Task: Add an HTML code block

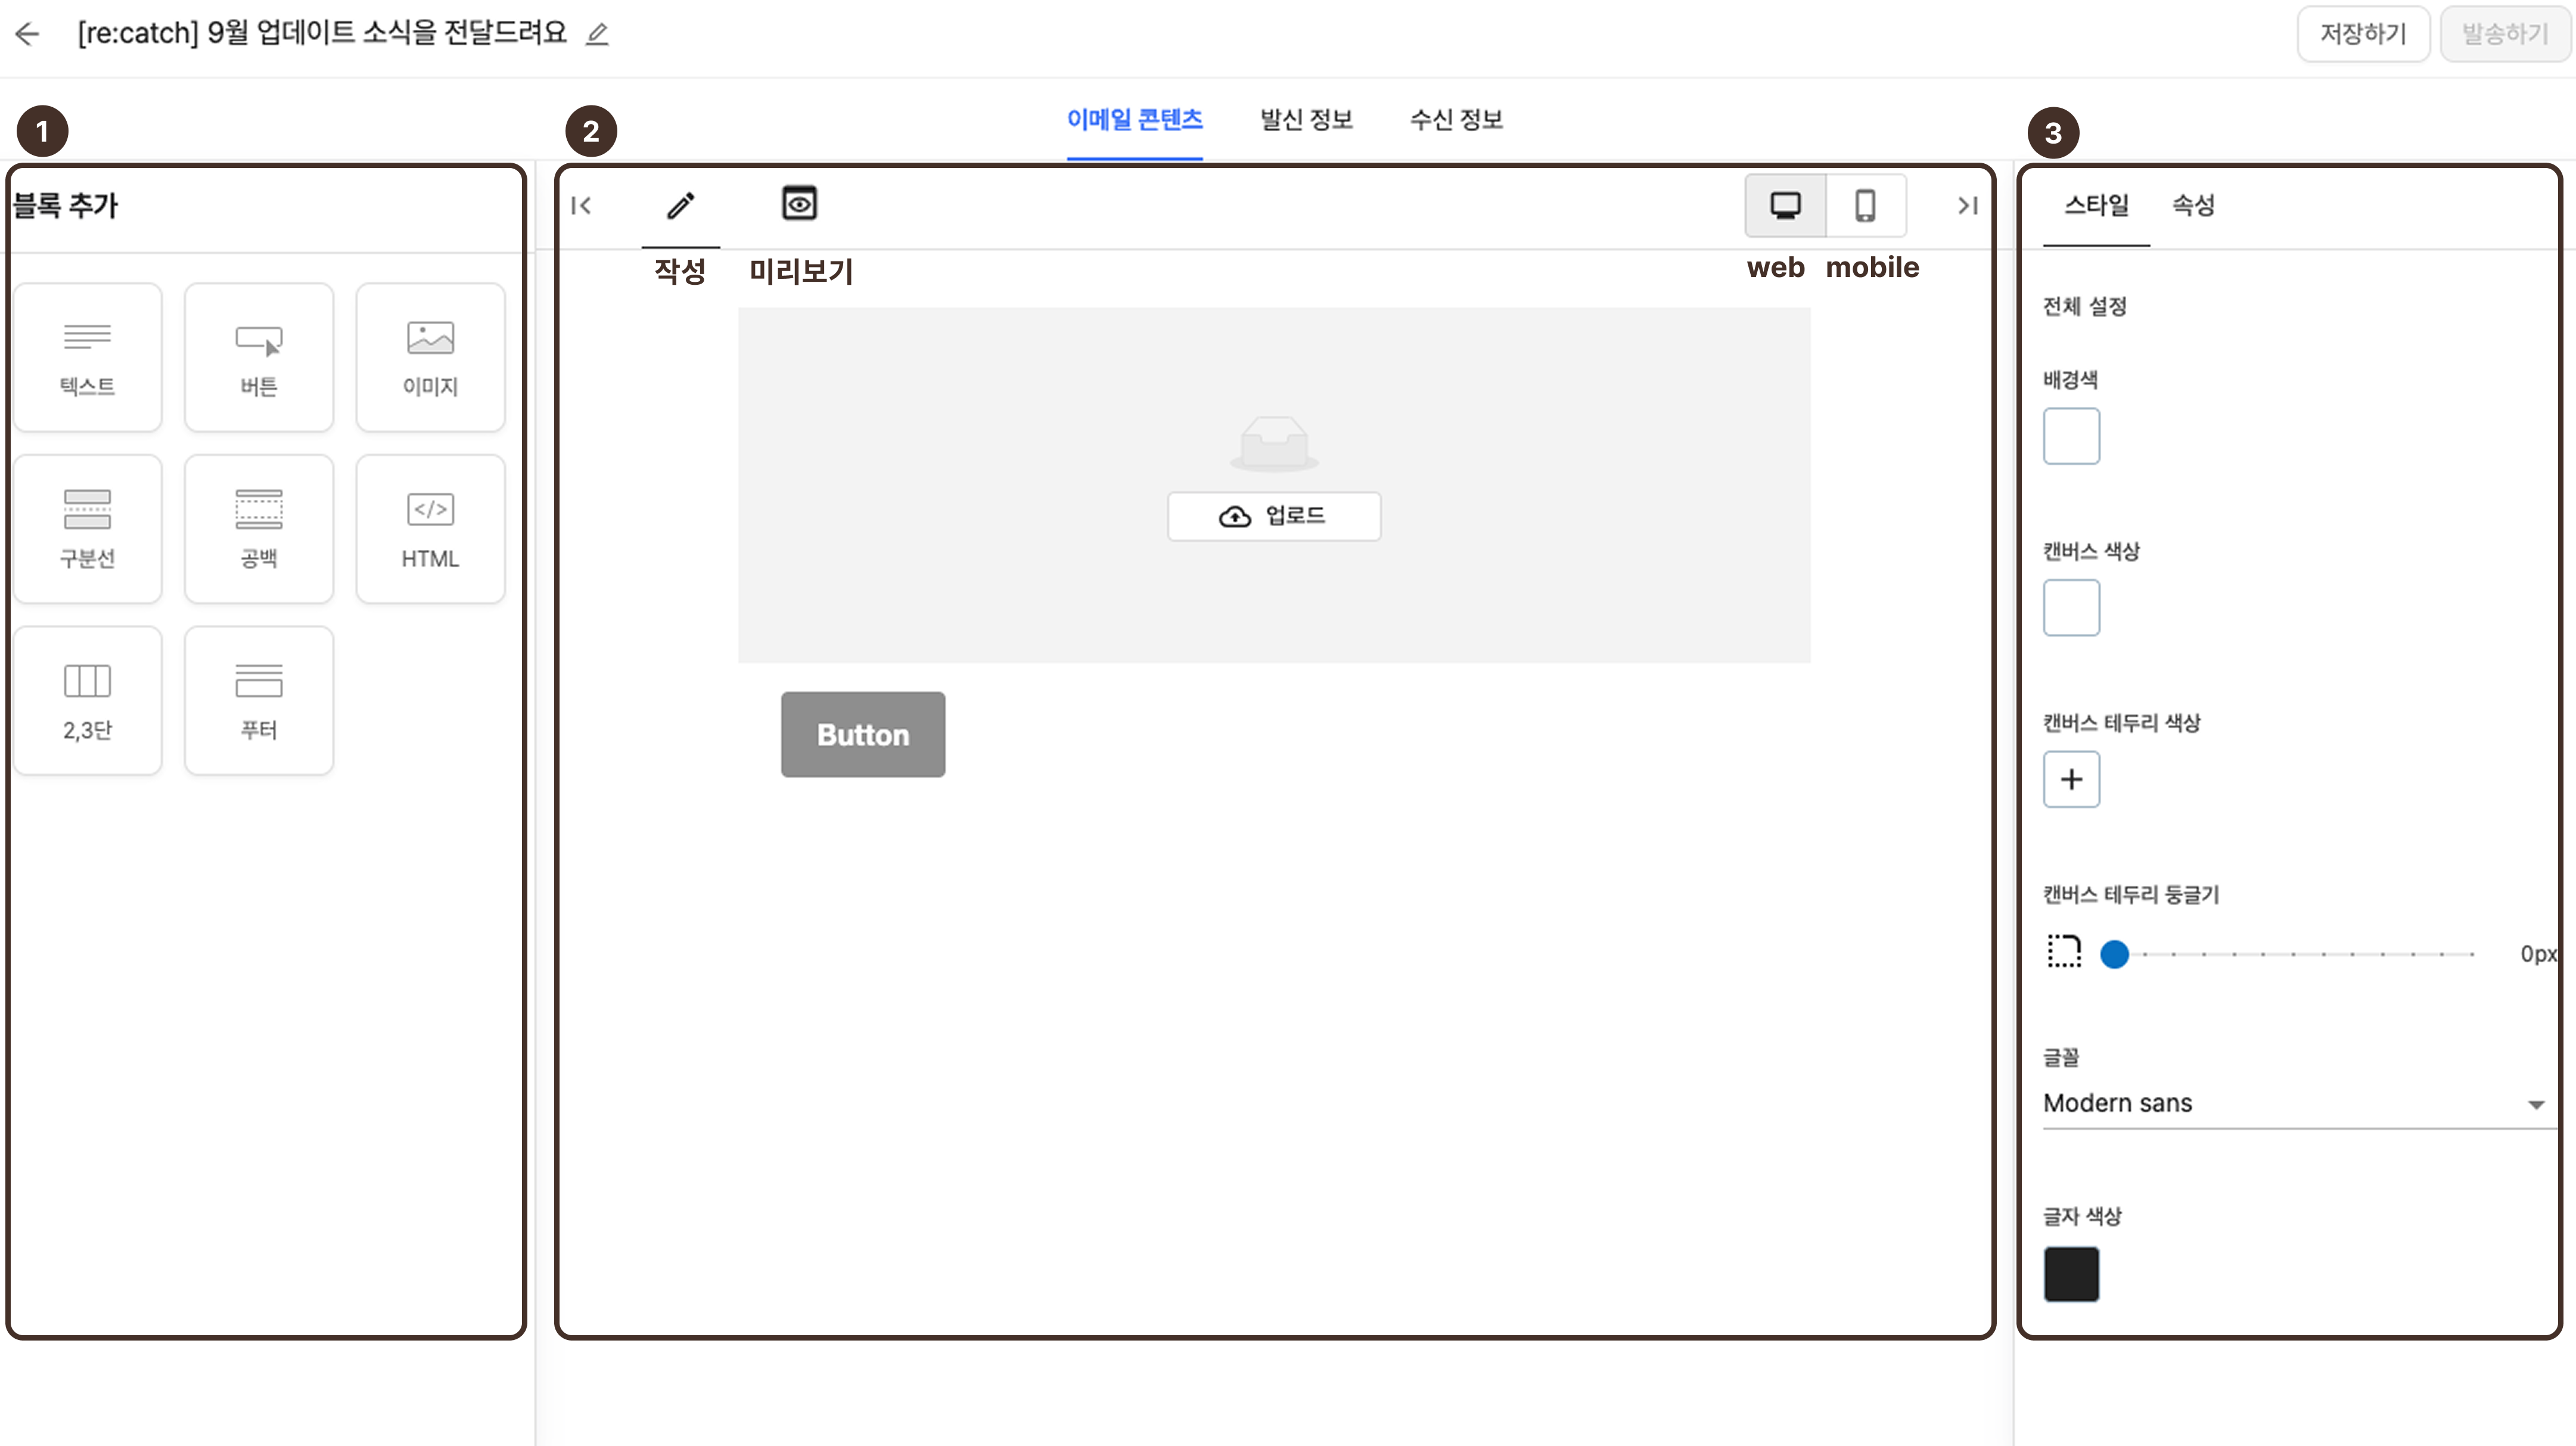Action: (x=430, y=529)
